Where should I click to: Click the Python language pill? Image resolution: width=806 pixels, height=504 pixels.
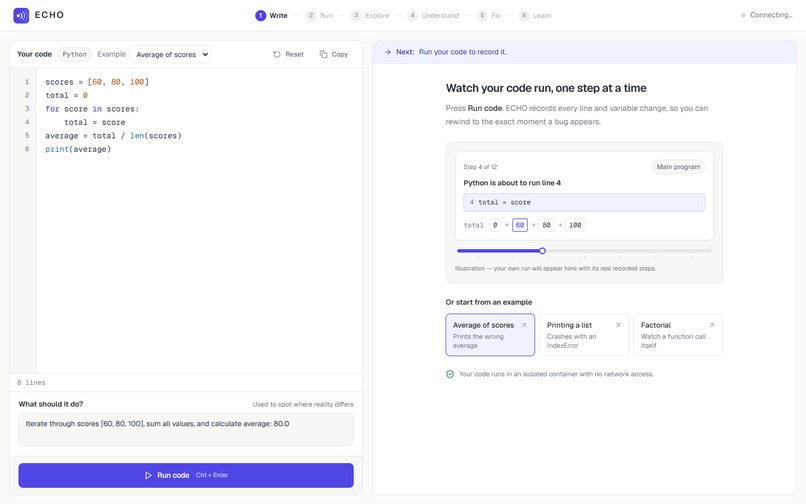pyautogui.click(x=75, y=54)
